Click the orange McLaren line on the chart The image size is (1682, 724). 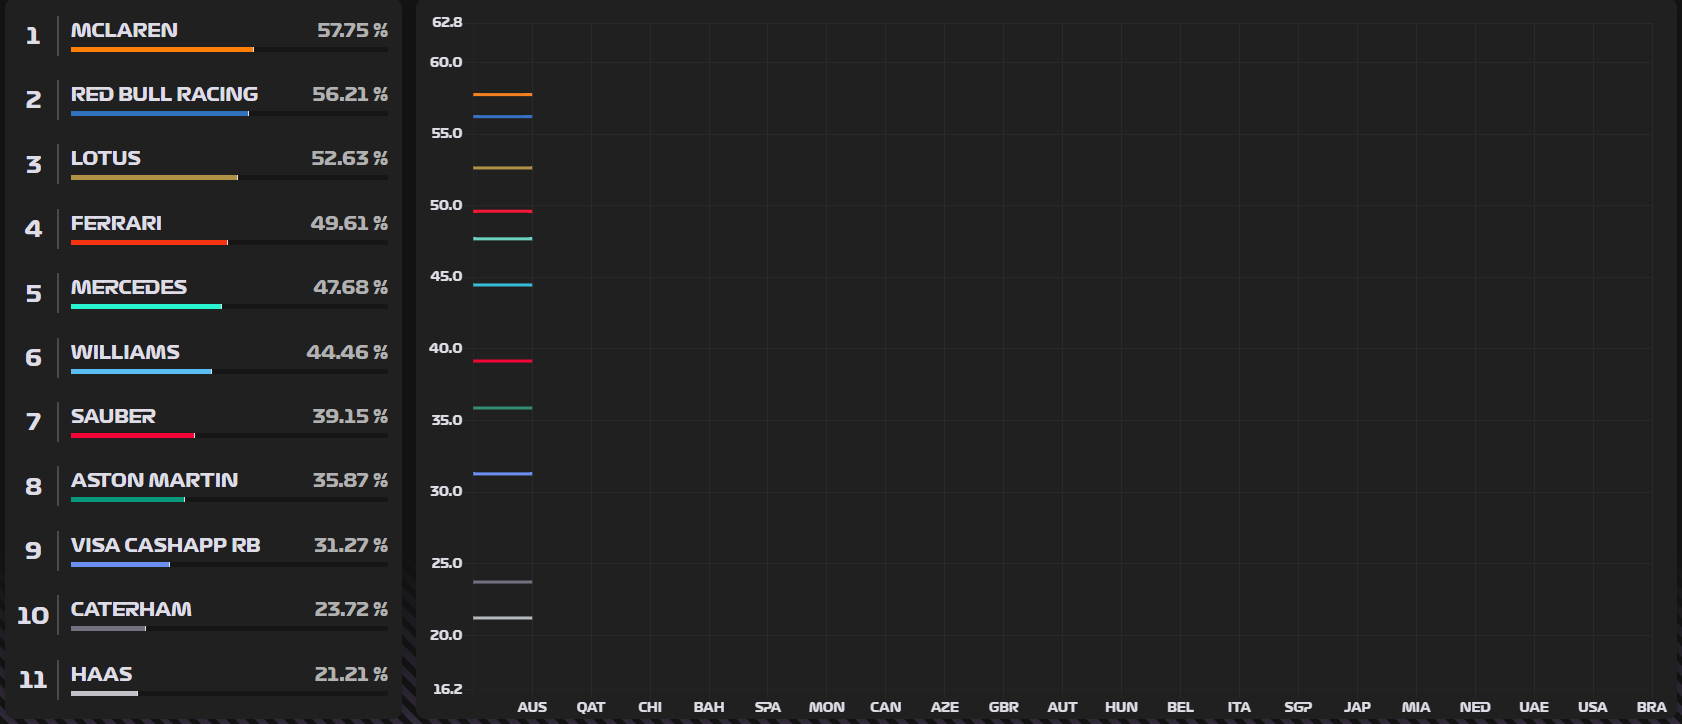tap(502, 95)
